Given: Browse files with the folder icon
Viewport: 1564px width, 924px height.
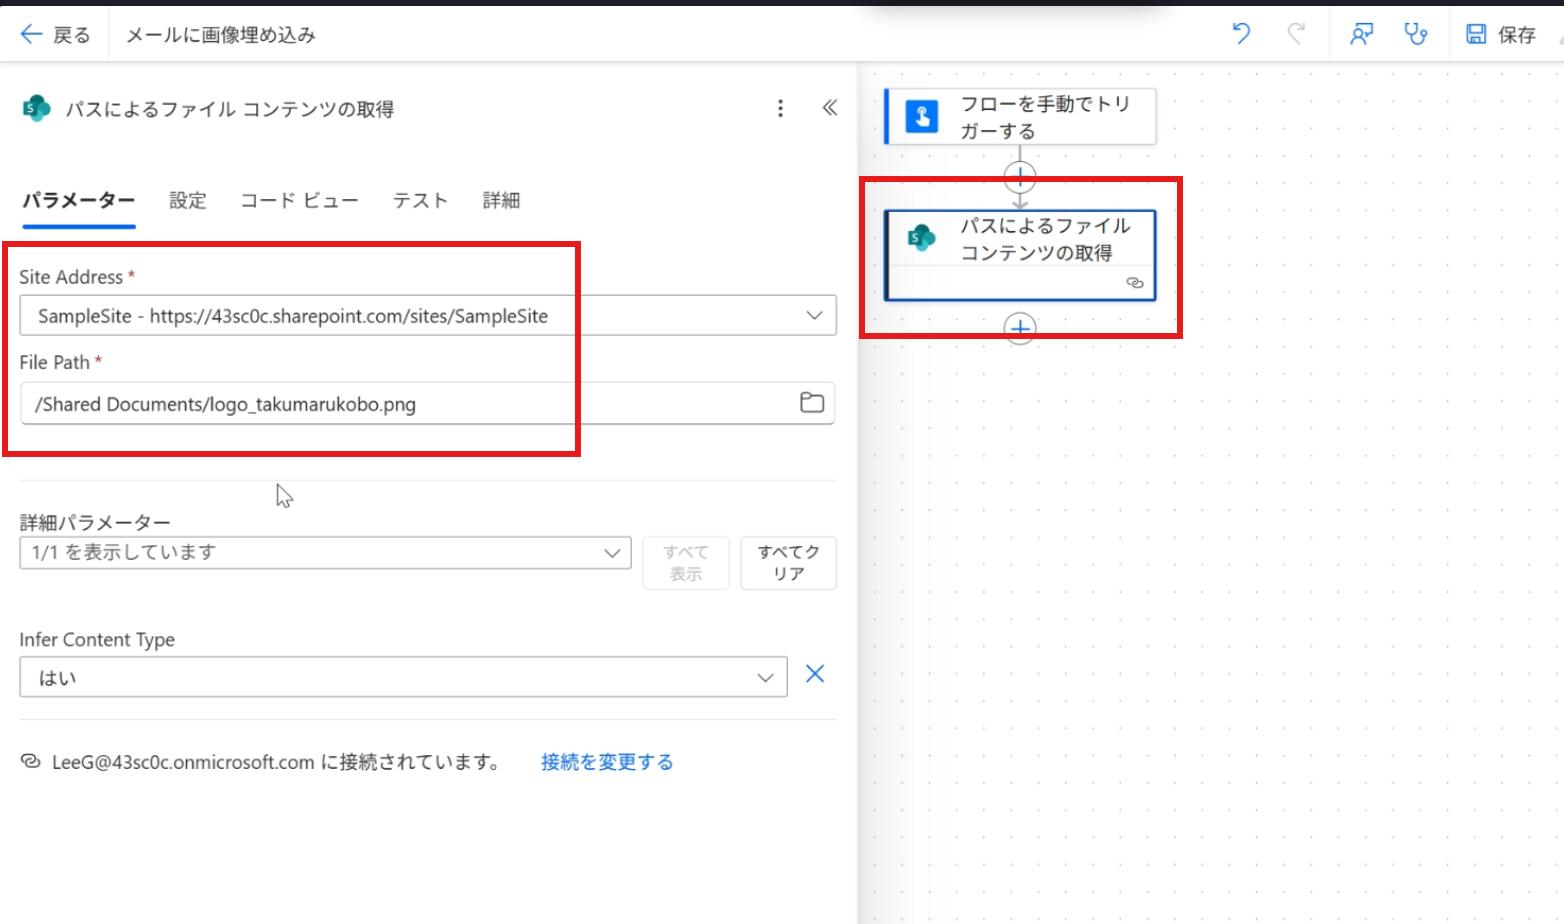Looking at the screenshot, I should click(x=811, y=403).
